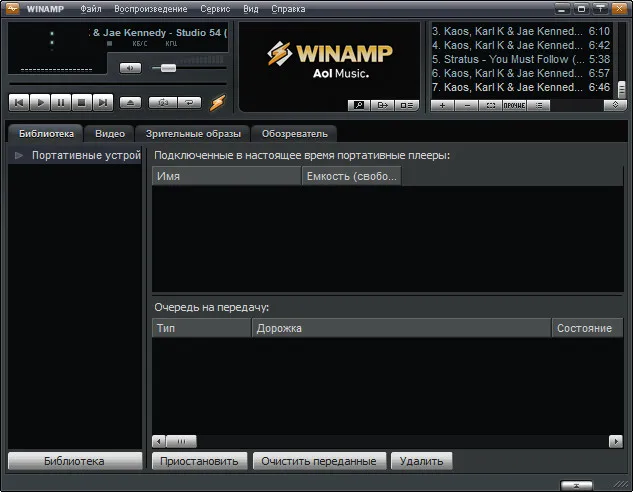
Task: Click the scrolling song title display
Action: (158, 33)
